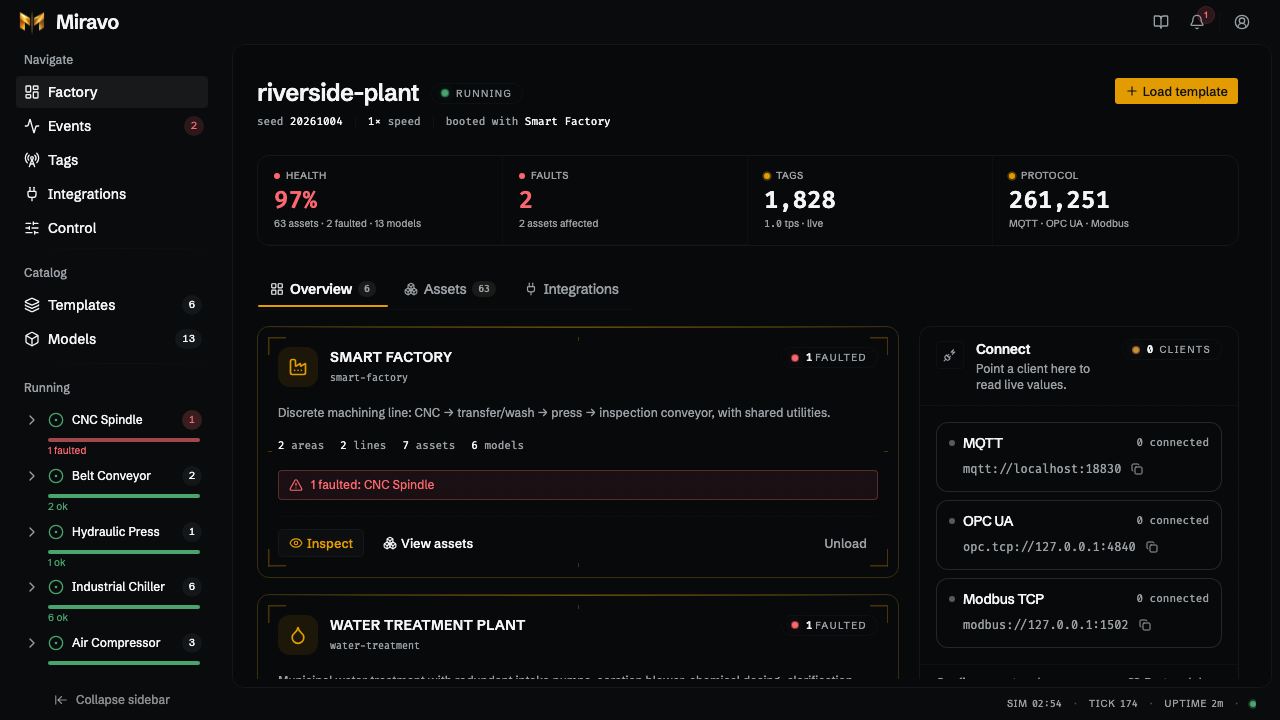Image resolution: width=1280 pixels, height=720 pixels.
Task: Inspect the Smart Factory template
Action: click(x=321, y=543)
